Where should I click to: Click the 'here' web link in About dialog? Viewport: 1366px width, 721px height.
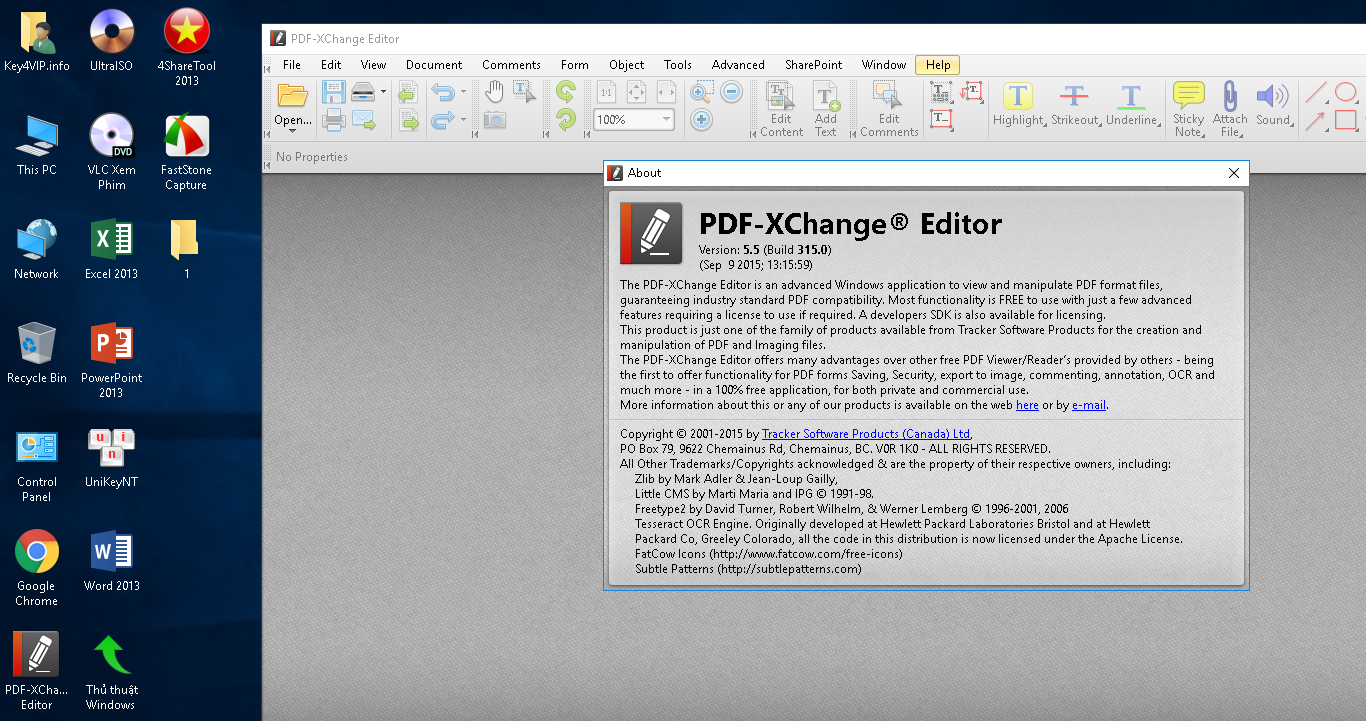(x=1027, y=405)
